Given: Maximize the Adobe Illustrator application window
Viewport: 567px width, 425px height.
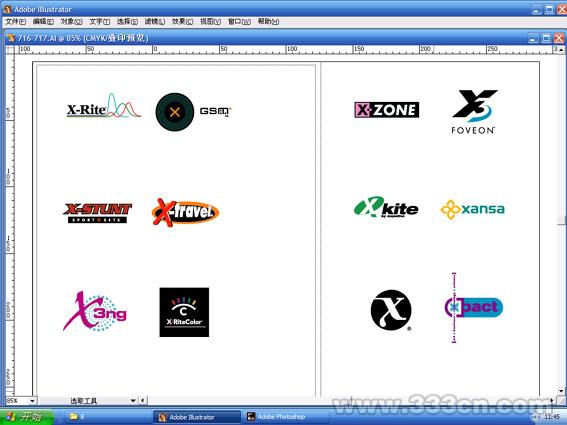Looking at the screenshot, I should [x=550, y=9].
